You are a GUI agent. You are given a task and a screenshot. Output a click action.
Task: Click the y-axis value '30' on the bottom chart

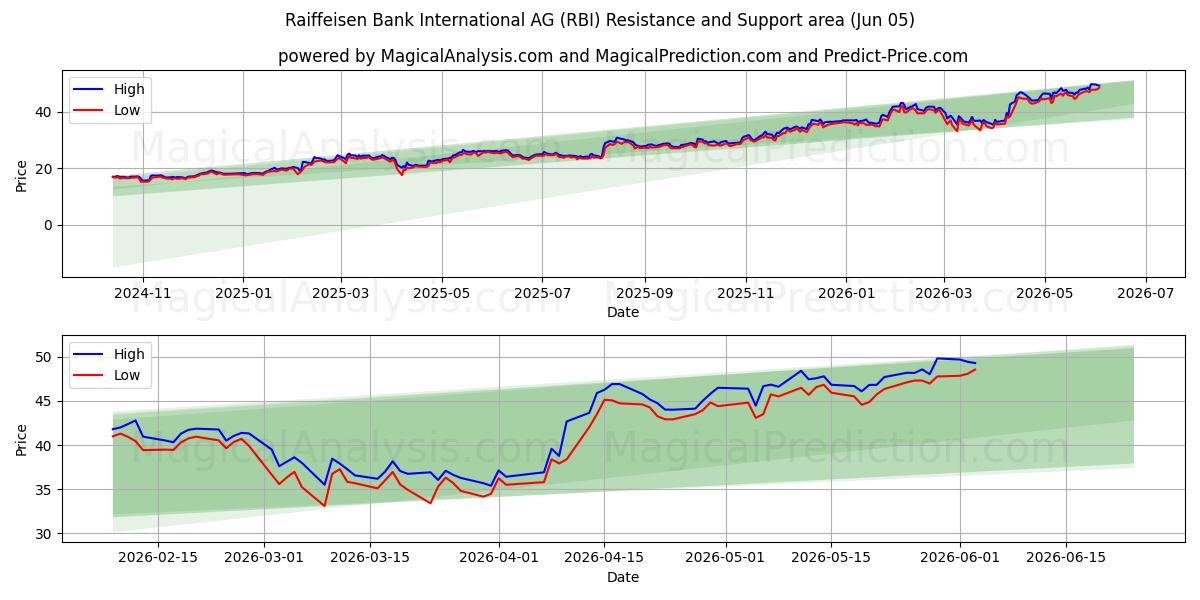[x=46, y=534]
